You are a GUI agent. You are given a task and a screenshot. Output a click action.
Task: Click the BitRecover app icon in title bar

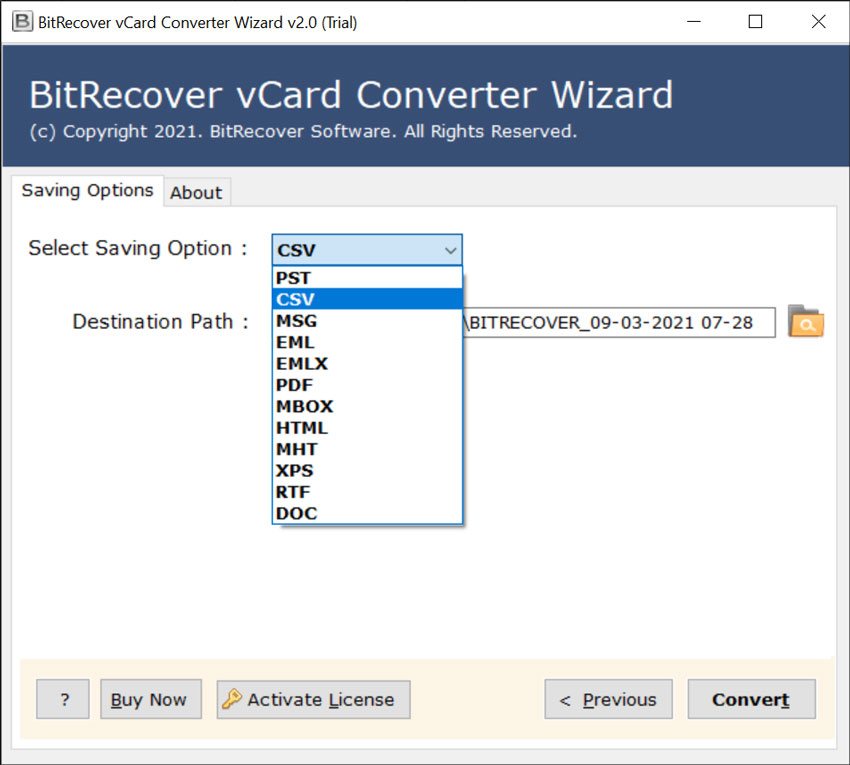22,22
